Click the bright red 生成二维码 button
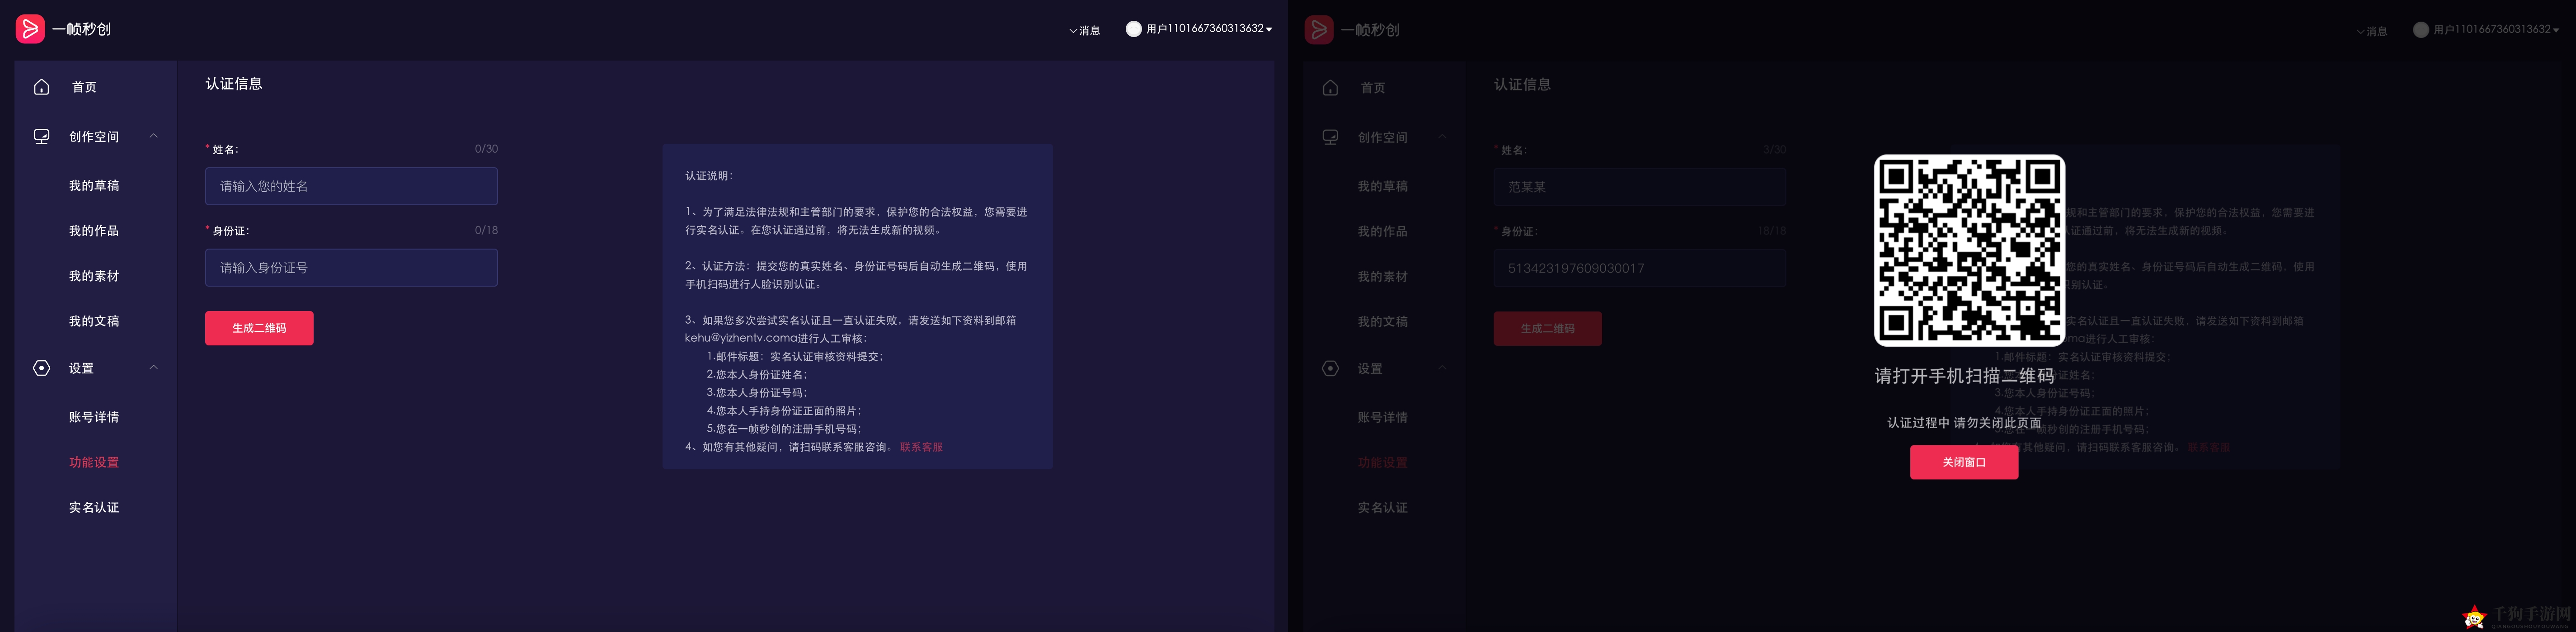 259,328
